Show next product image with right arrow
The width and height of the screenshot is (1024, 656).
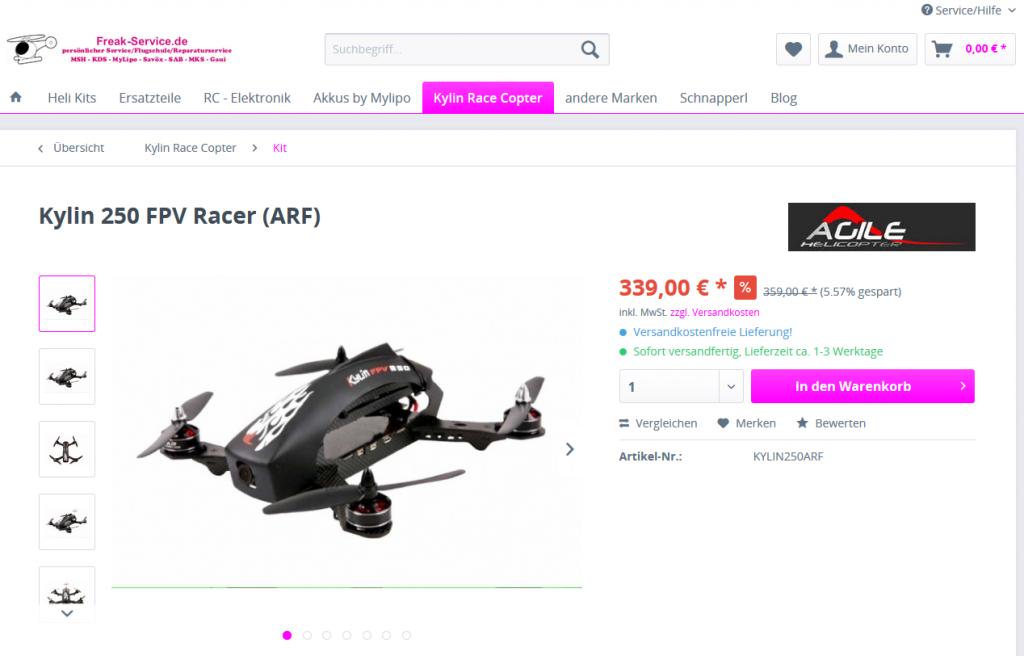(569, 449)
